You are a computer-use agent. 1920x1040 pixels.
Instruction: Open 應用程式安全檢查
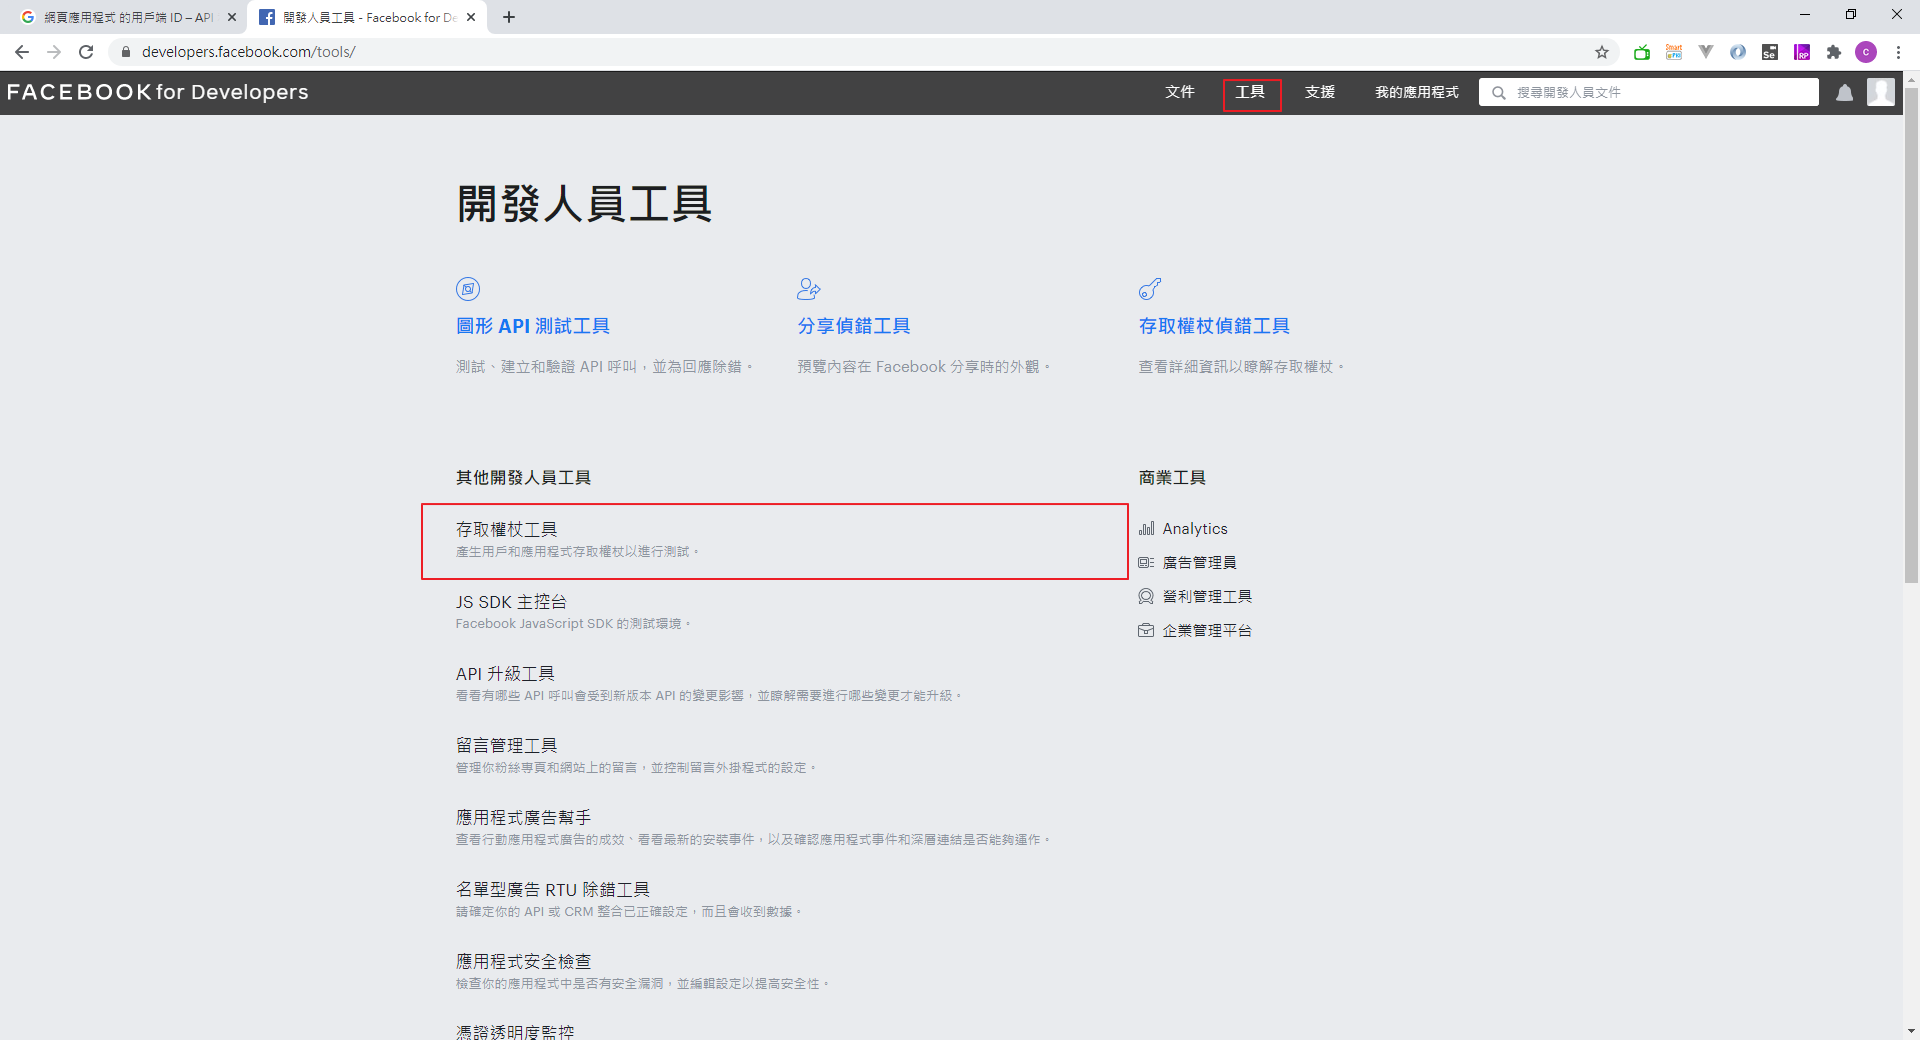click(x=524, y=962)
